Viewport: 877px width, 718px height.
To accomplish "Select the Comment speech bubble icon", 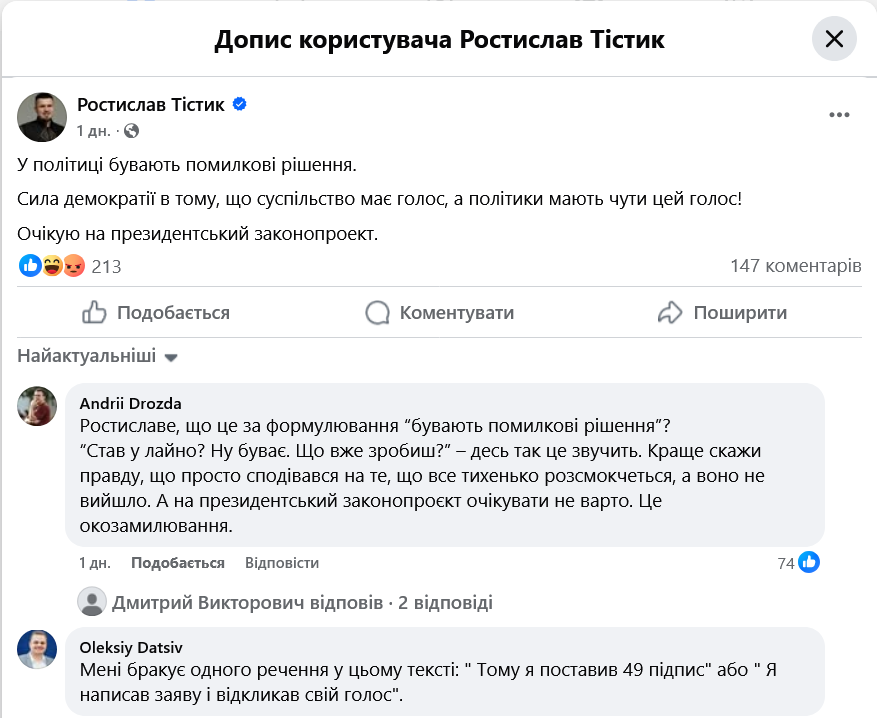I will point(378,312).
